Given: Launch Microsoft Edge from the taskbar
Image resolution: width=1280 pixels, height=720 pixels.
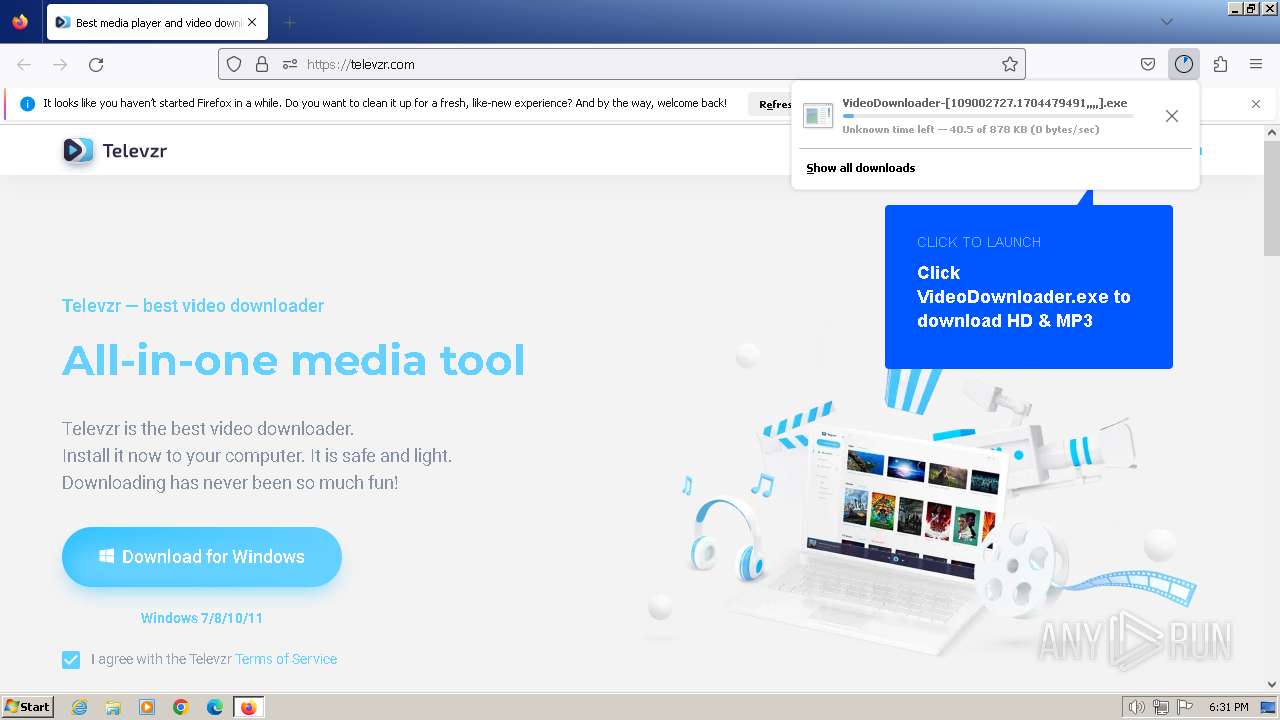Looking at the screenshot, I should pyautogui.click(x=215, y=707).
